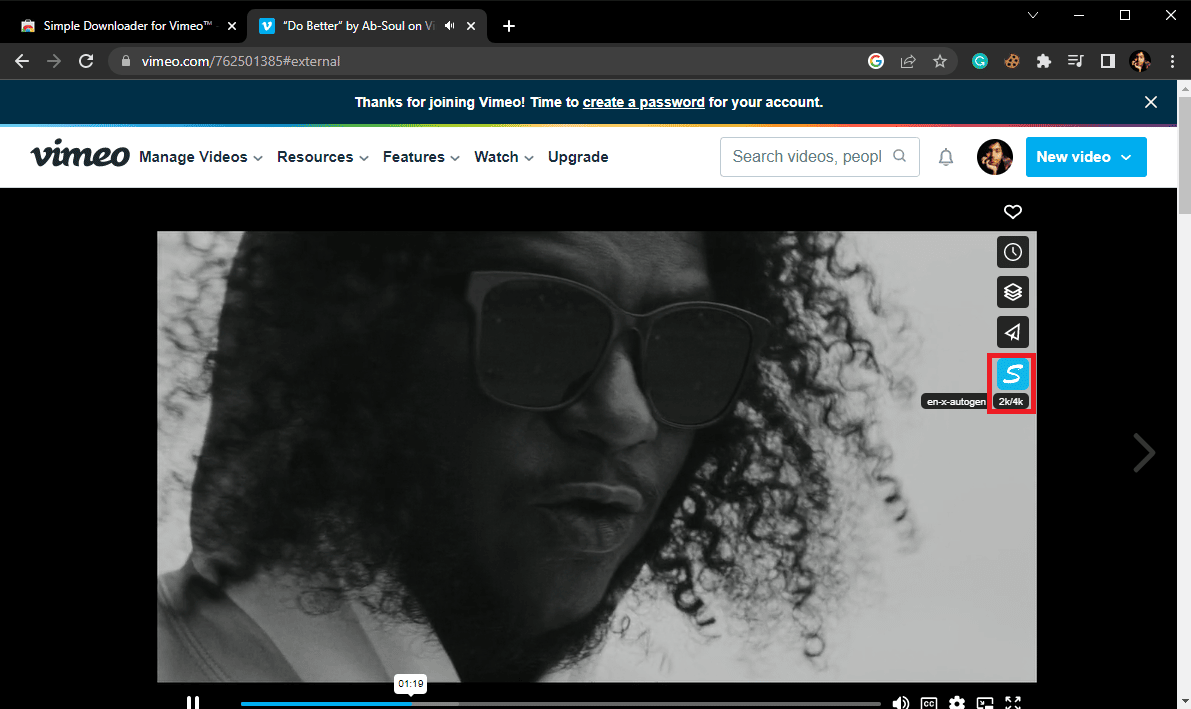Bookmark this page with the star

click(x=940, y=62)
